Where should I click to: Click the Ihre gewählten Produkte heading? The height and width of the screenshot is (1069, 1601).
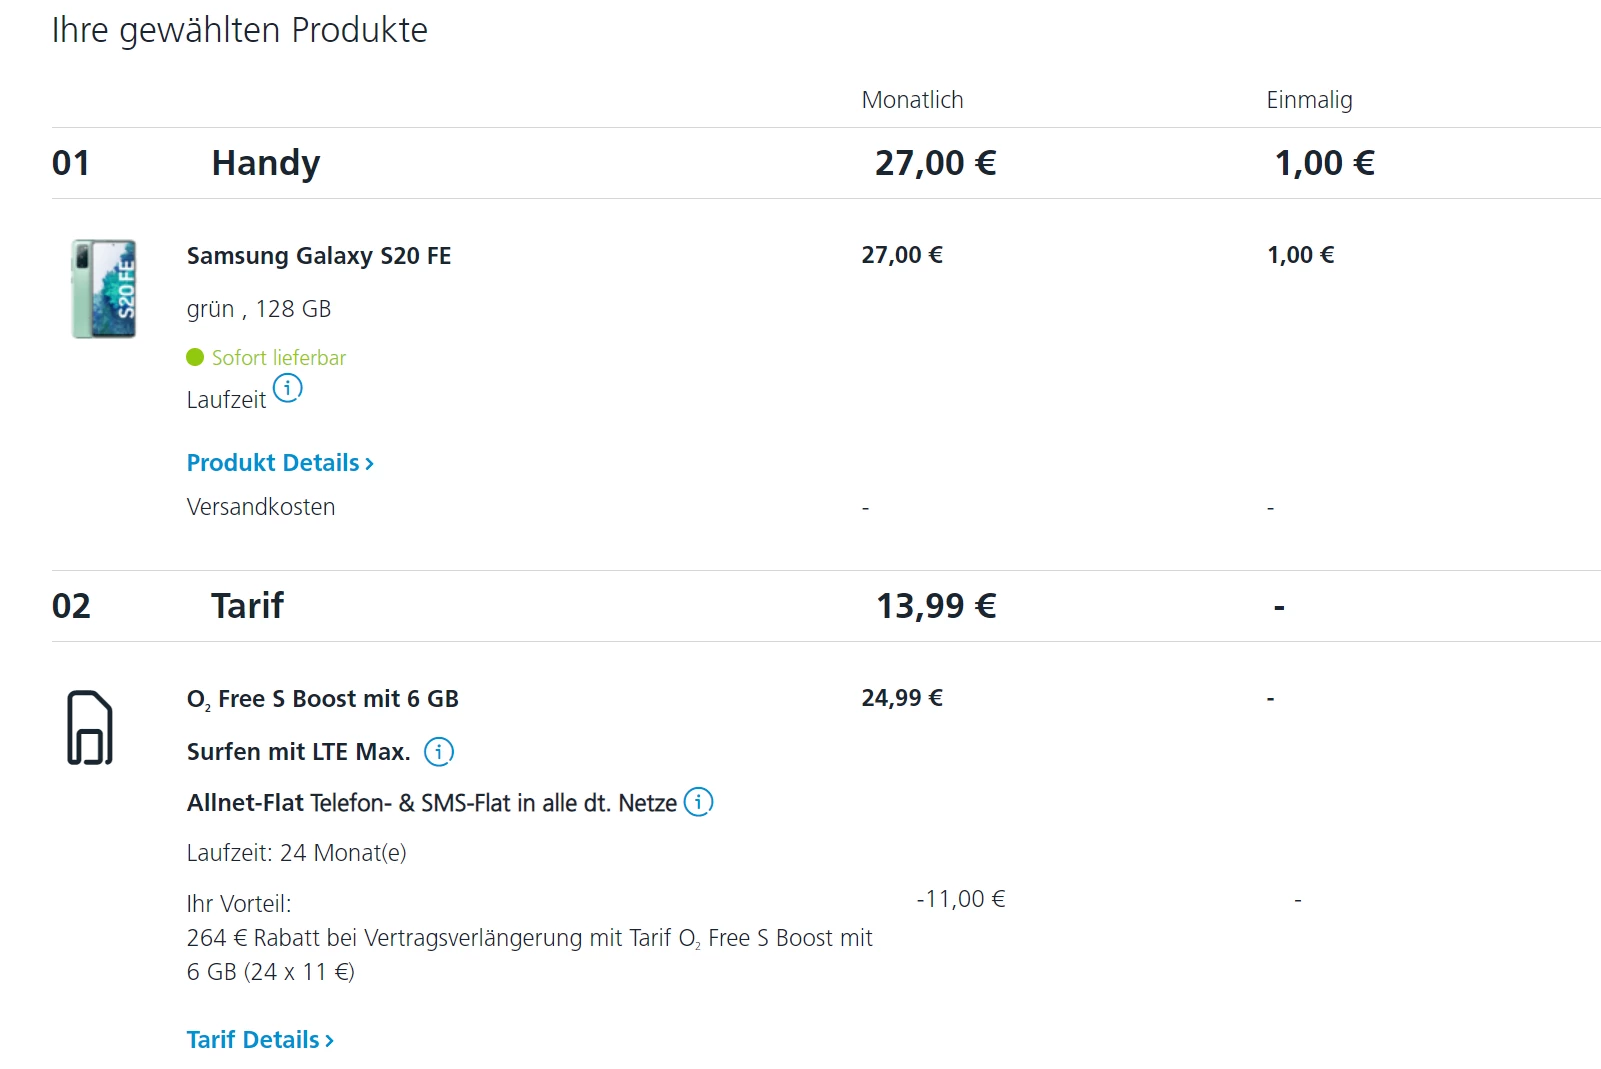click(240, 30)
